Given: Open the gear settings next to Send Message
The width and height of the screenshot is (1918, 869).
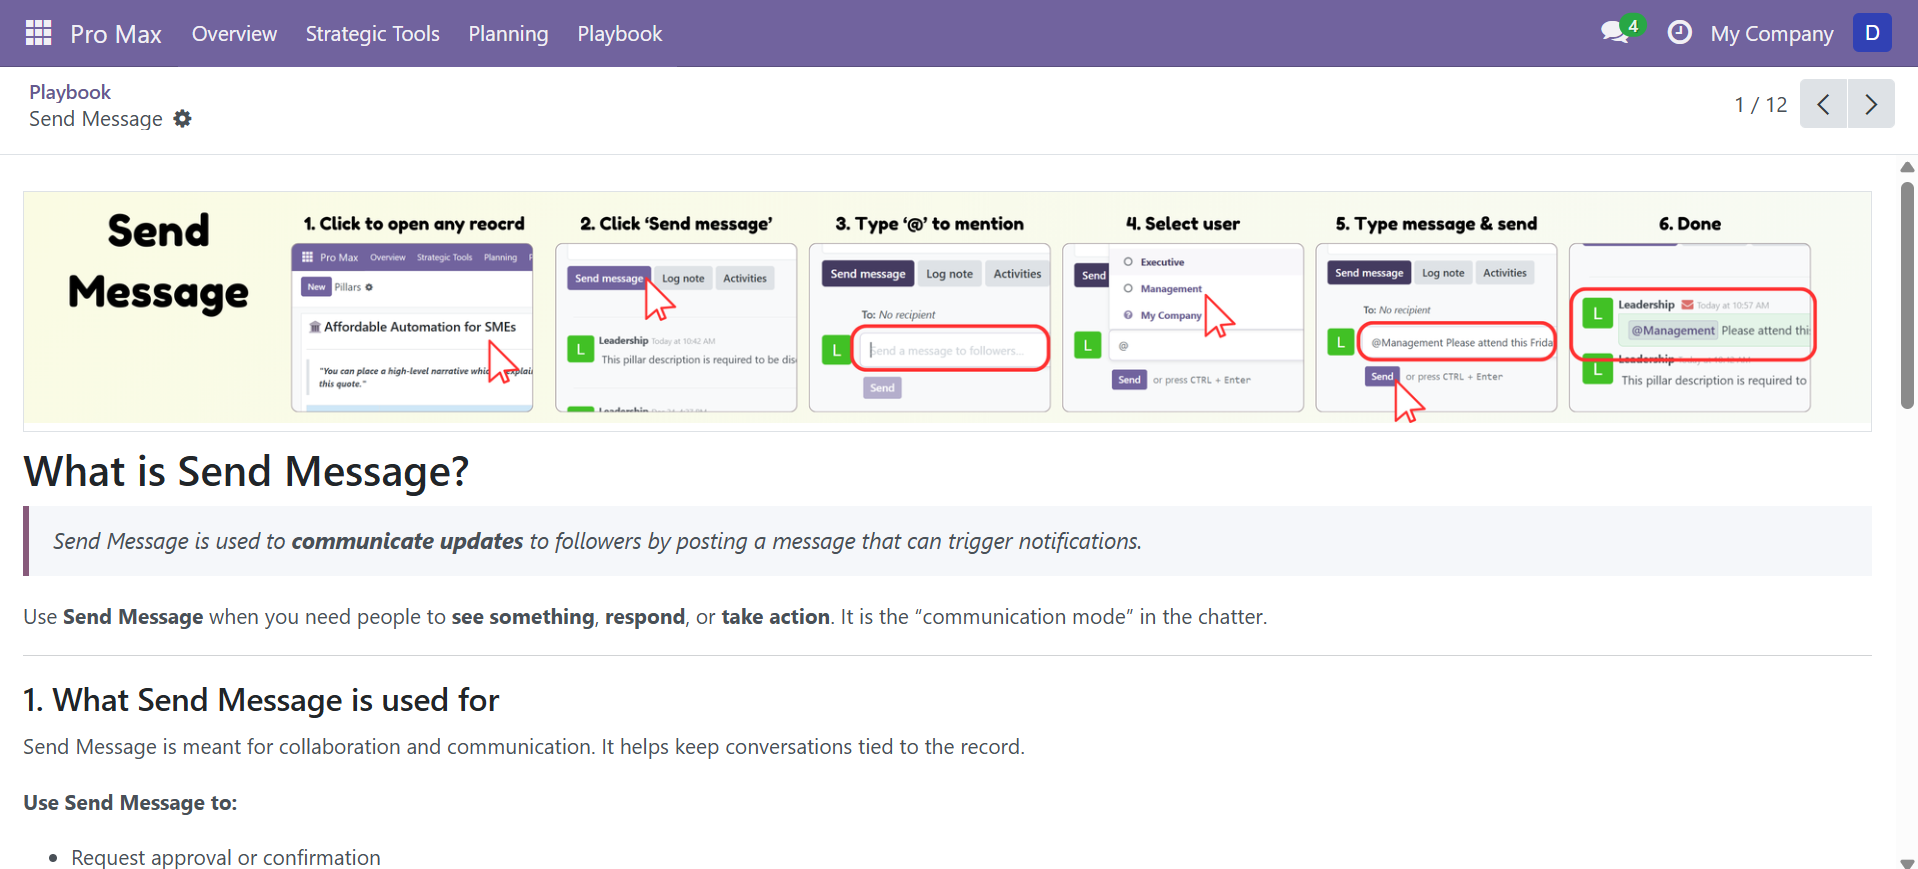Looking at the screenshot, I should point(182,119).
